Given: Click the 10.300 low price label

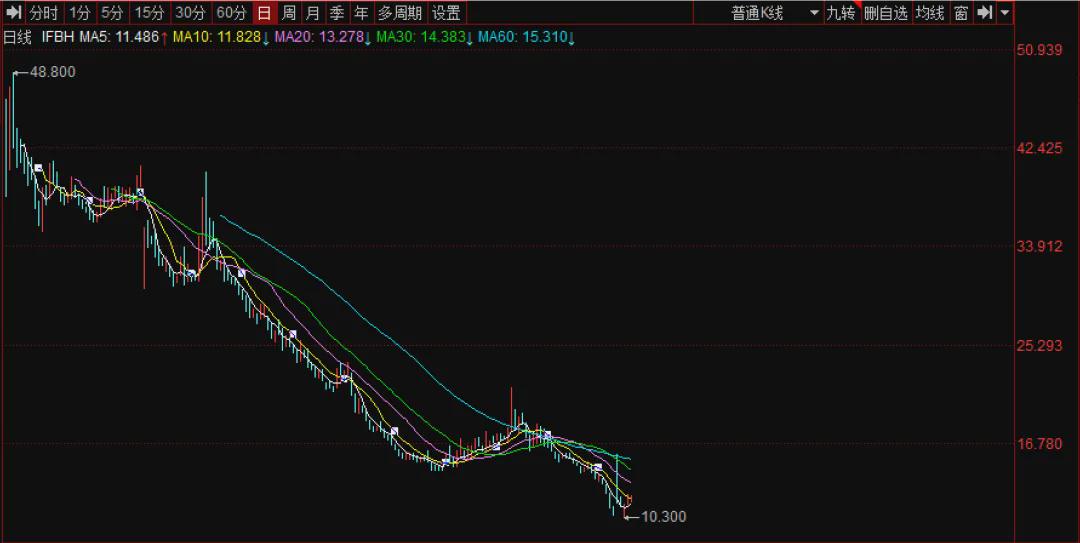Looking at the screenshot, I should pyautogui.click(x=663, y=517).
